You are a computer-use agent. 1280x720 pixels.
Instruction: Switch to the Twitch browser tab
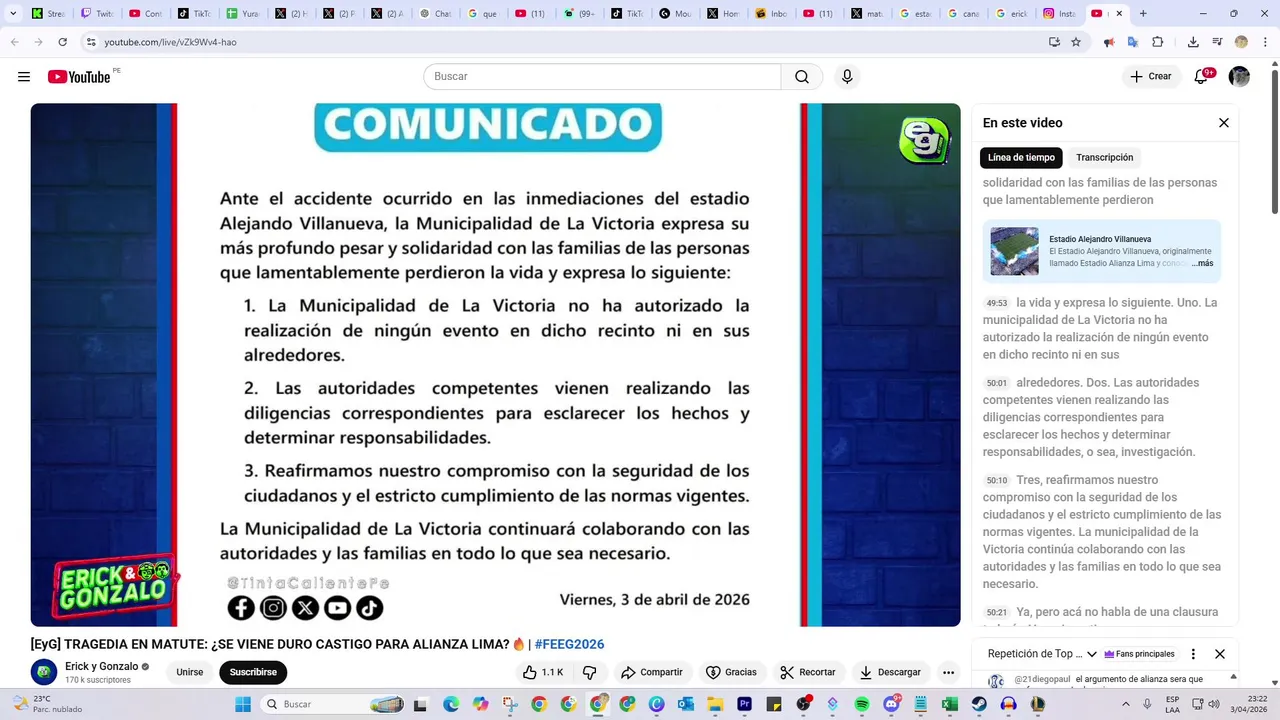(x=98, y=14)
